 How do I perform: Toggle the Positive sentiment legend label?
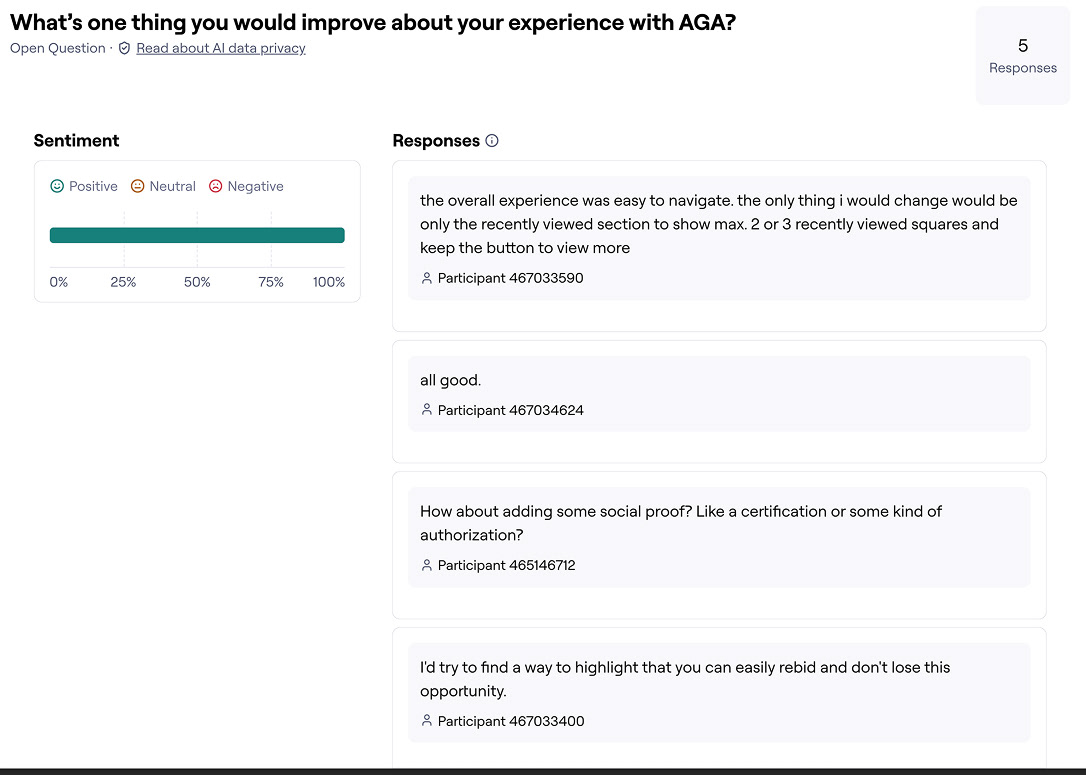click(93, 186)
